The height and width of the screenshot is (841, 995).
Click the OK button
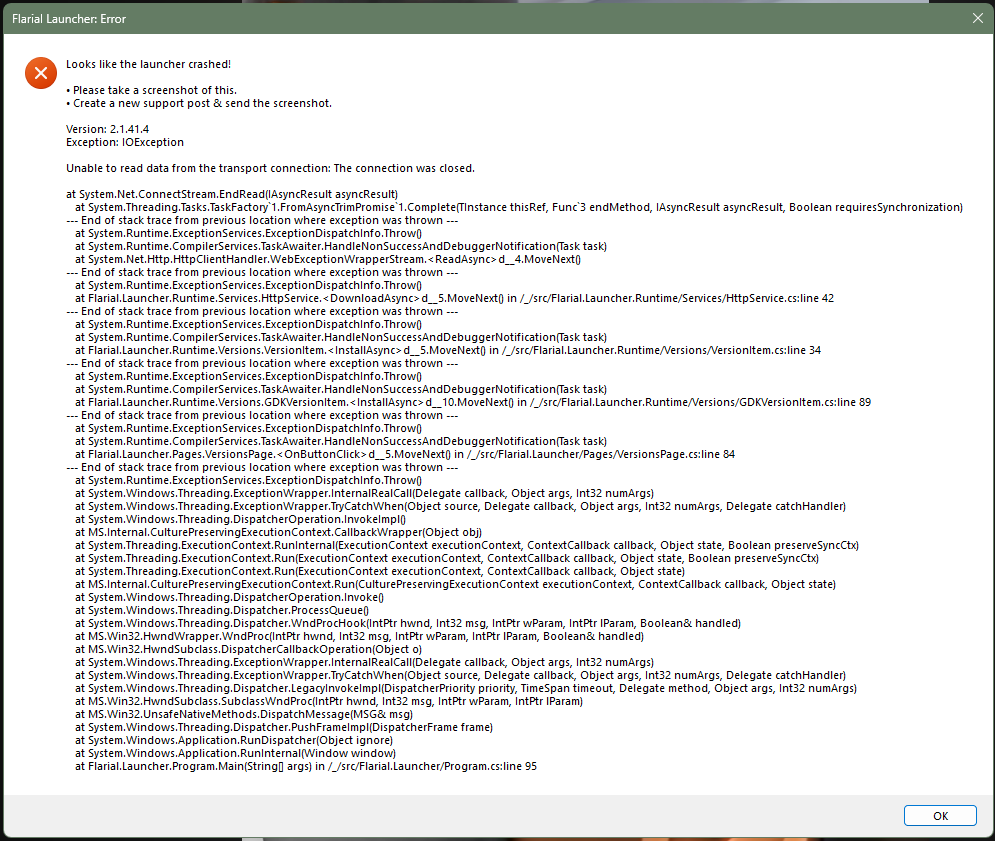click(x=939, y=815)
